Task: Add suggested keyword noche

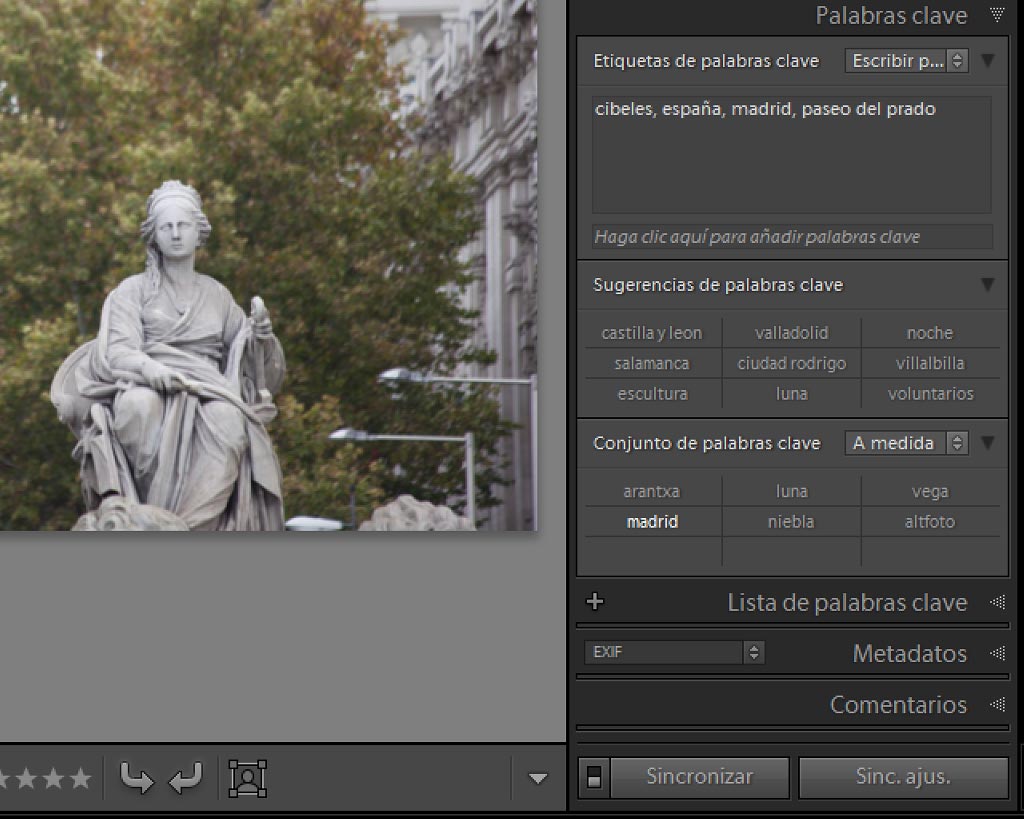Action: [930, 333]
